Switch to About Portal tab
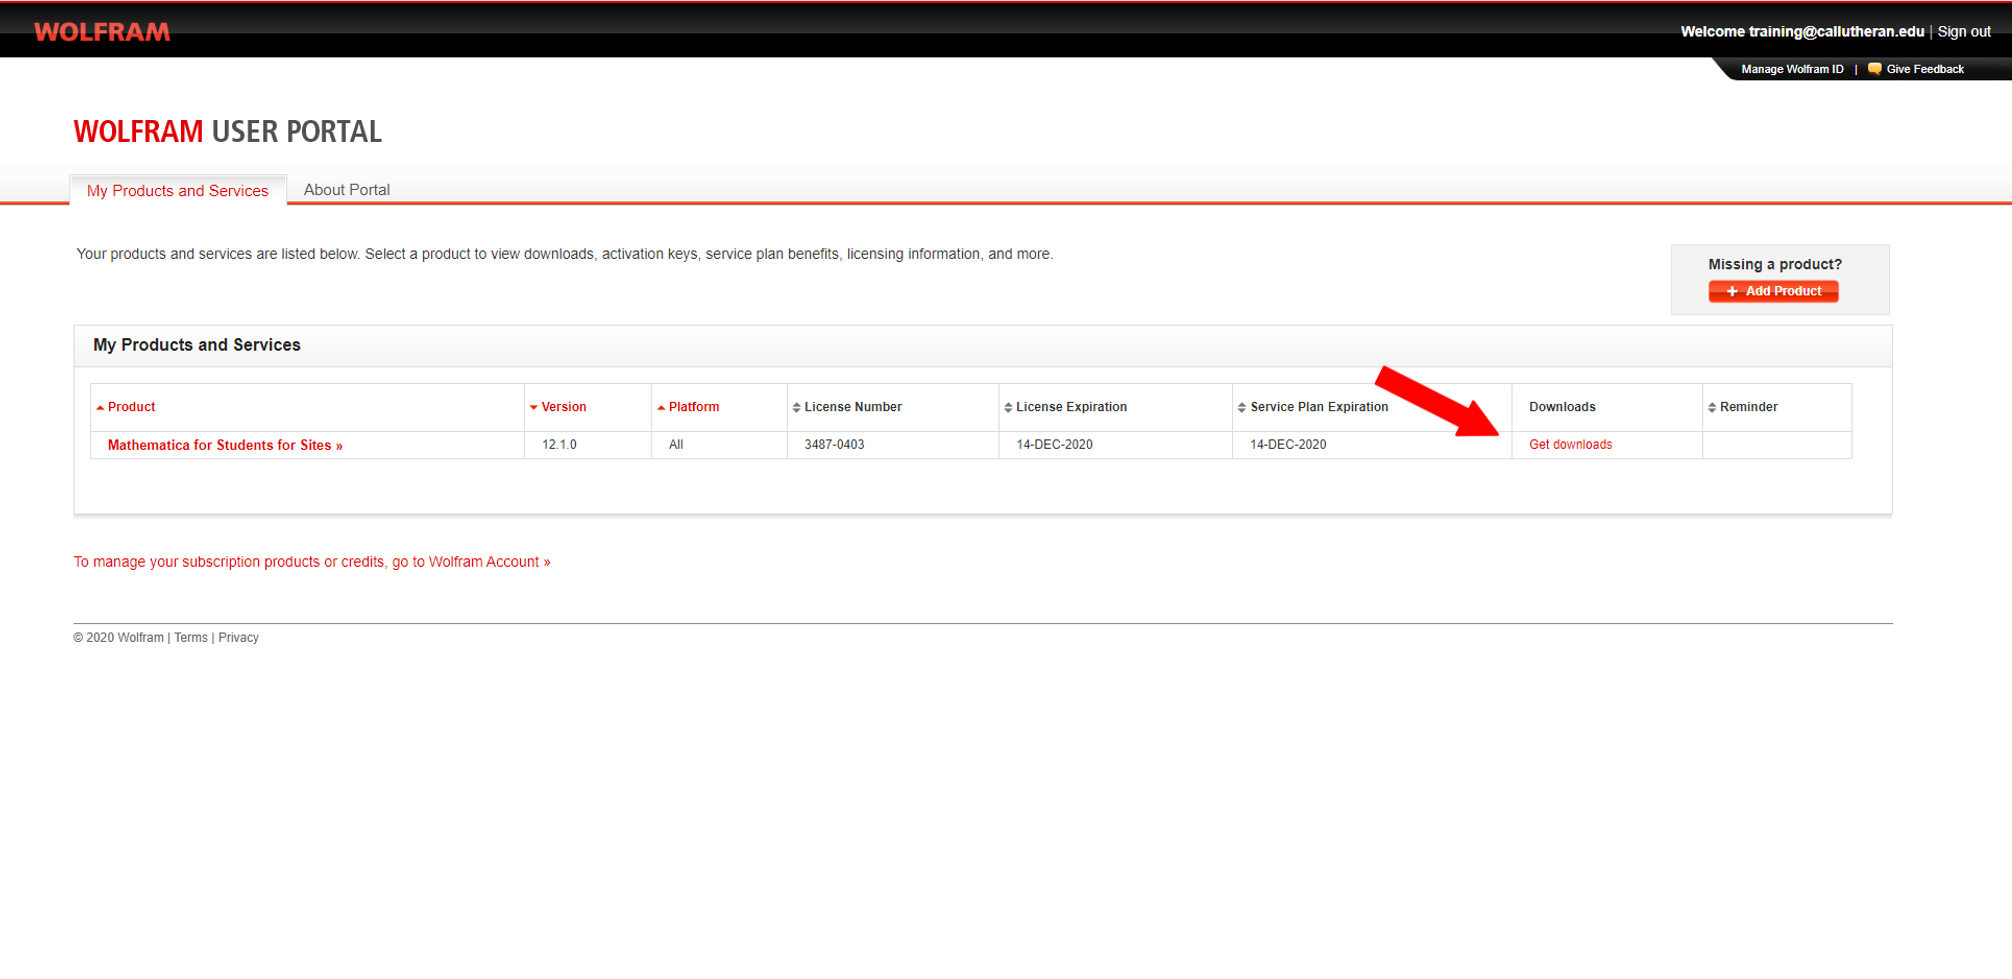 point(347,190)
